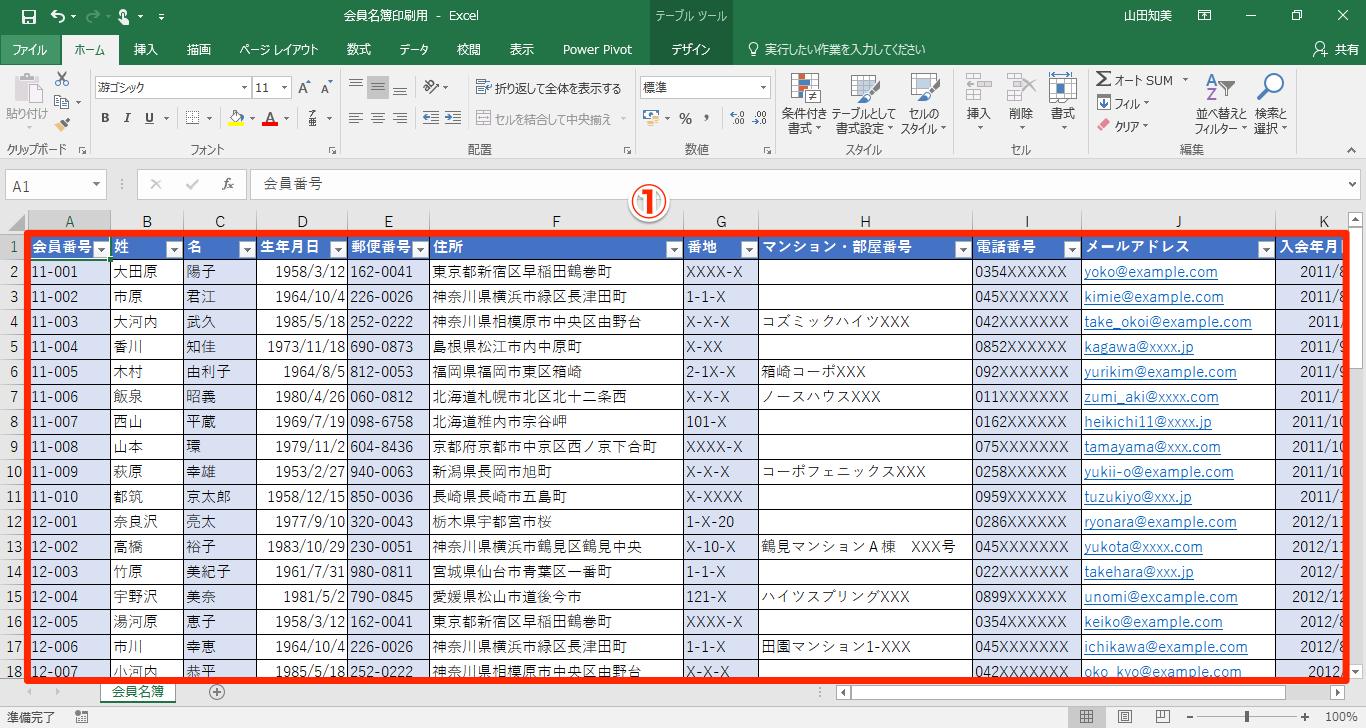Adjust the zoom slider in status bar
The height and width of the screenshot is (728, 1366).
[1246, 716]
